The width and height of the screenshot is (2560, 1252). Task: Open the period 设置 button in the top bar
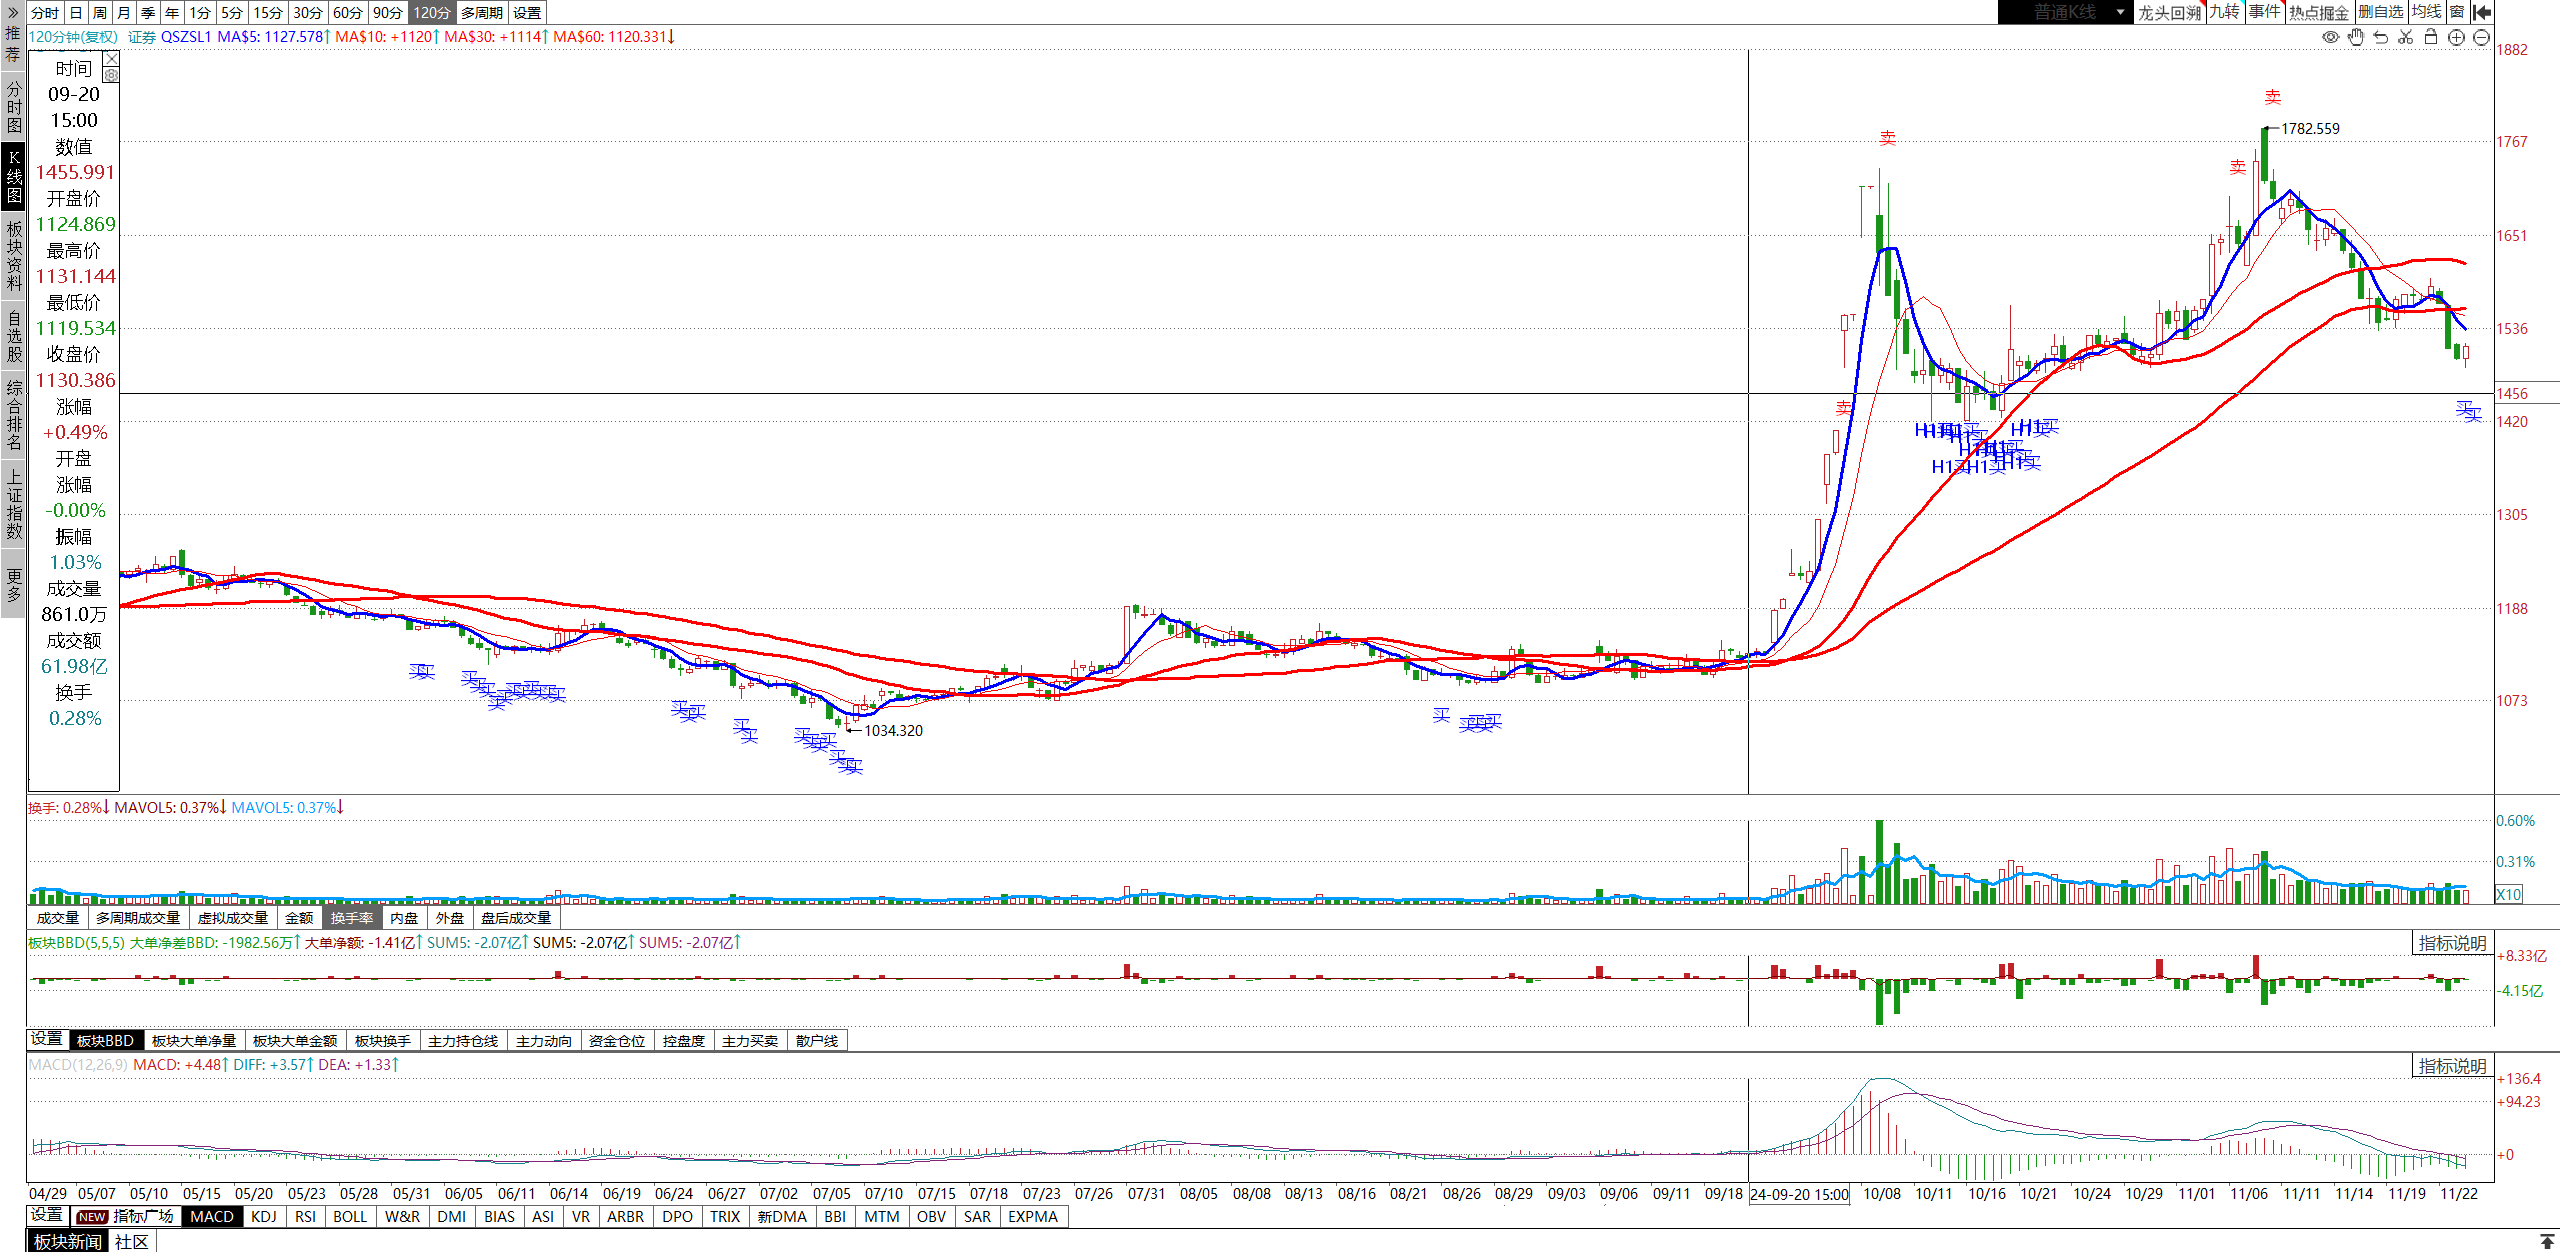527,13
